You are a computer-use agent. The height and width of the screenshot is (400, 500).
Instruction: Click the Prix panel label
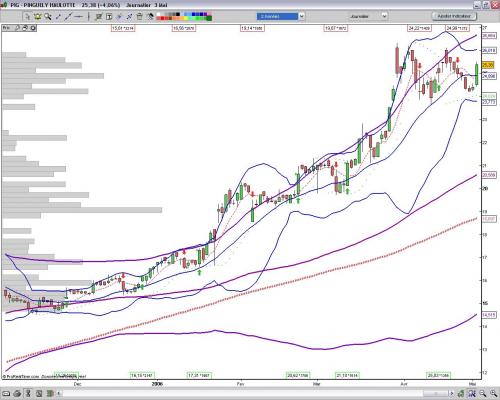click(7, 28)
